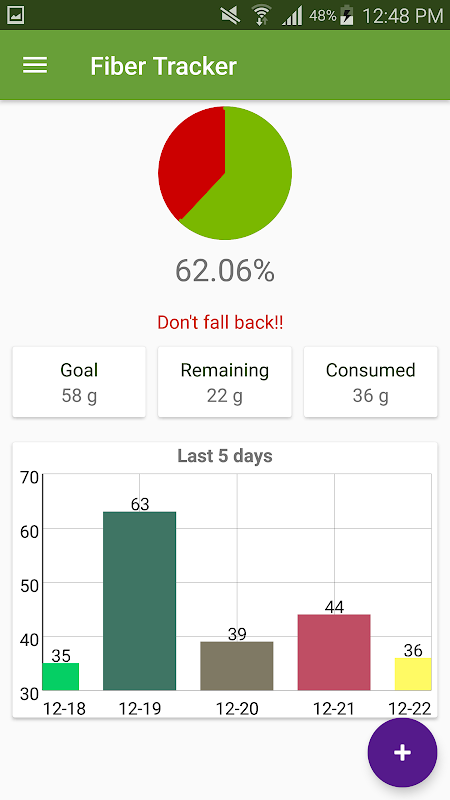The height and width of the screenshot is (800, 450).
Task: Click the Last 5 days chart title
Action: click(225, 456)
